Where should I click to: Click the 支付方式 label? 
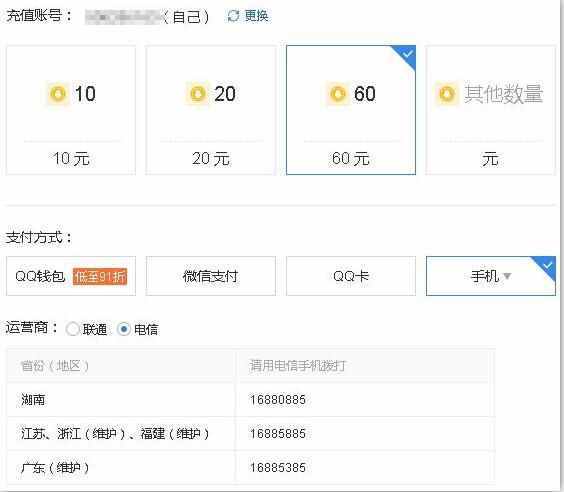(x=39, y=237)
